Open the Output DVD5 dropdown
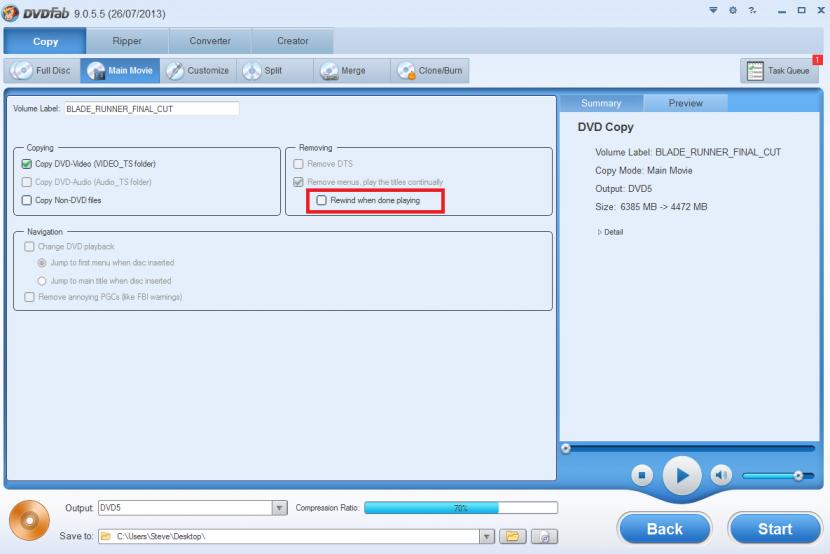The image size is (830, 554). (x=279, y=508)
